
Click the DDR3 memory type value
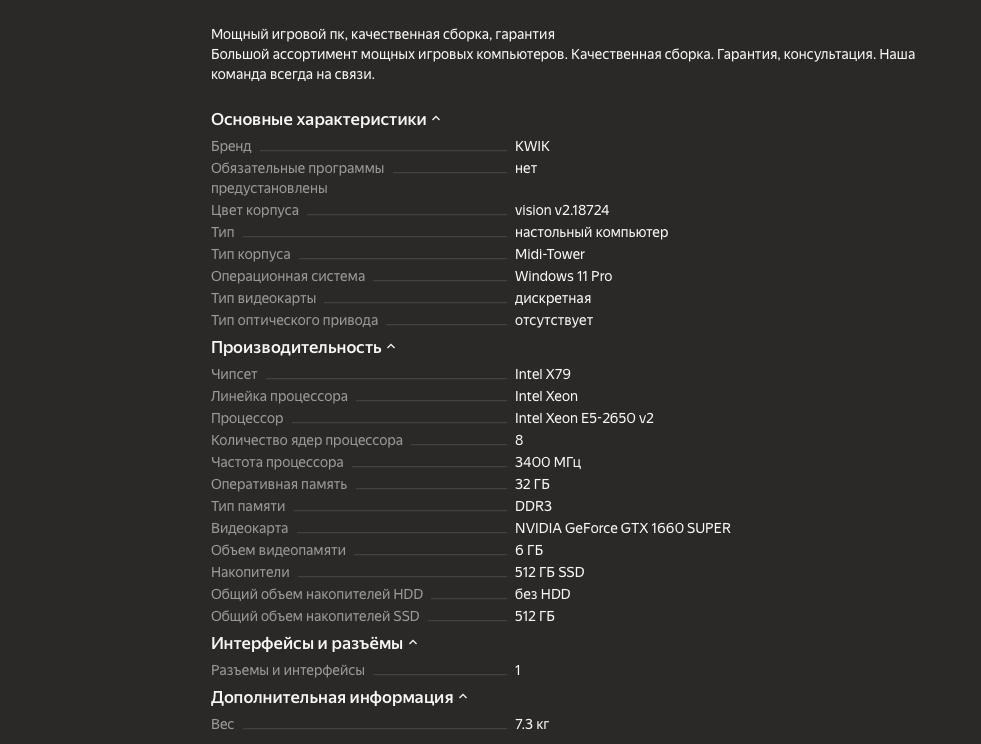click(x=533, y=506)
